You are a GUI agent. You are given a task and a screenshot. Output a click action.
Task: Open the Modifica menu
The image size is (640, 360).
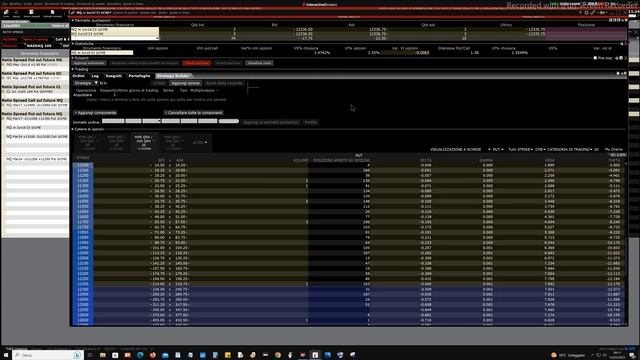[x=16, y=4]
